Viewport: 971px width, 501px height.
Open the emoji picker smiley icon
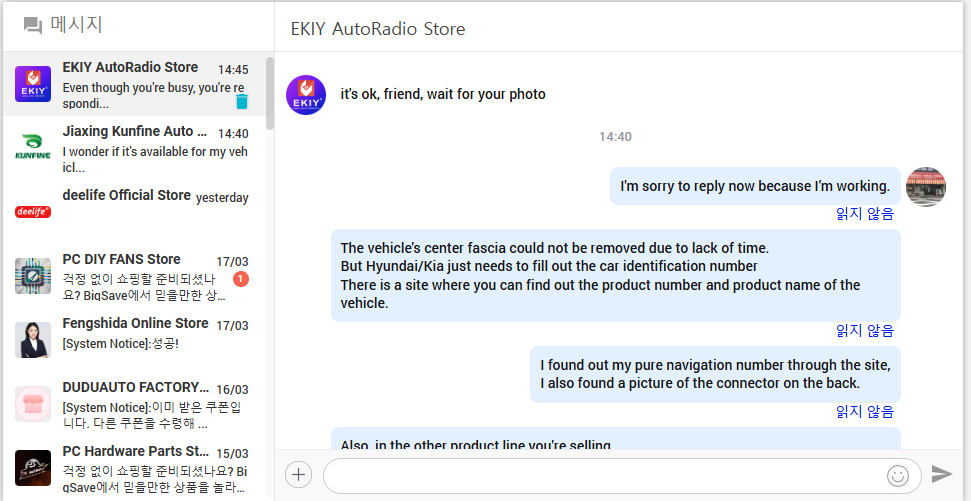coord(897,475)
